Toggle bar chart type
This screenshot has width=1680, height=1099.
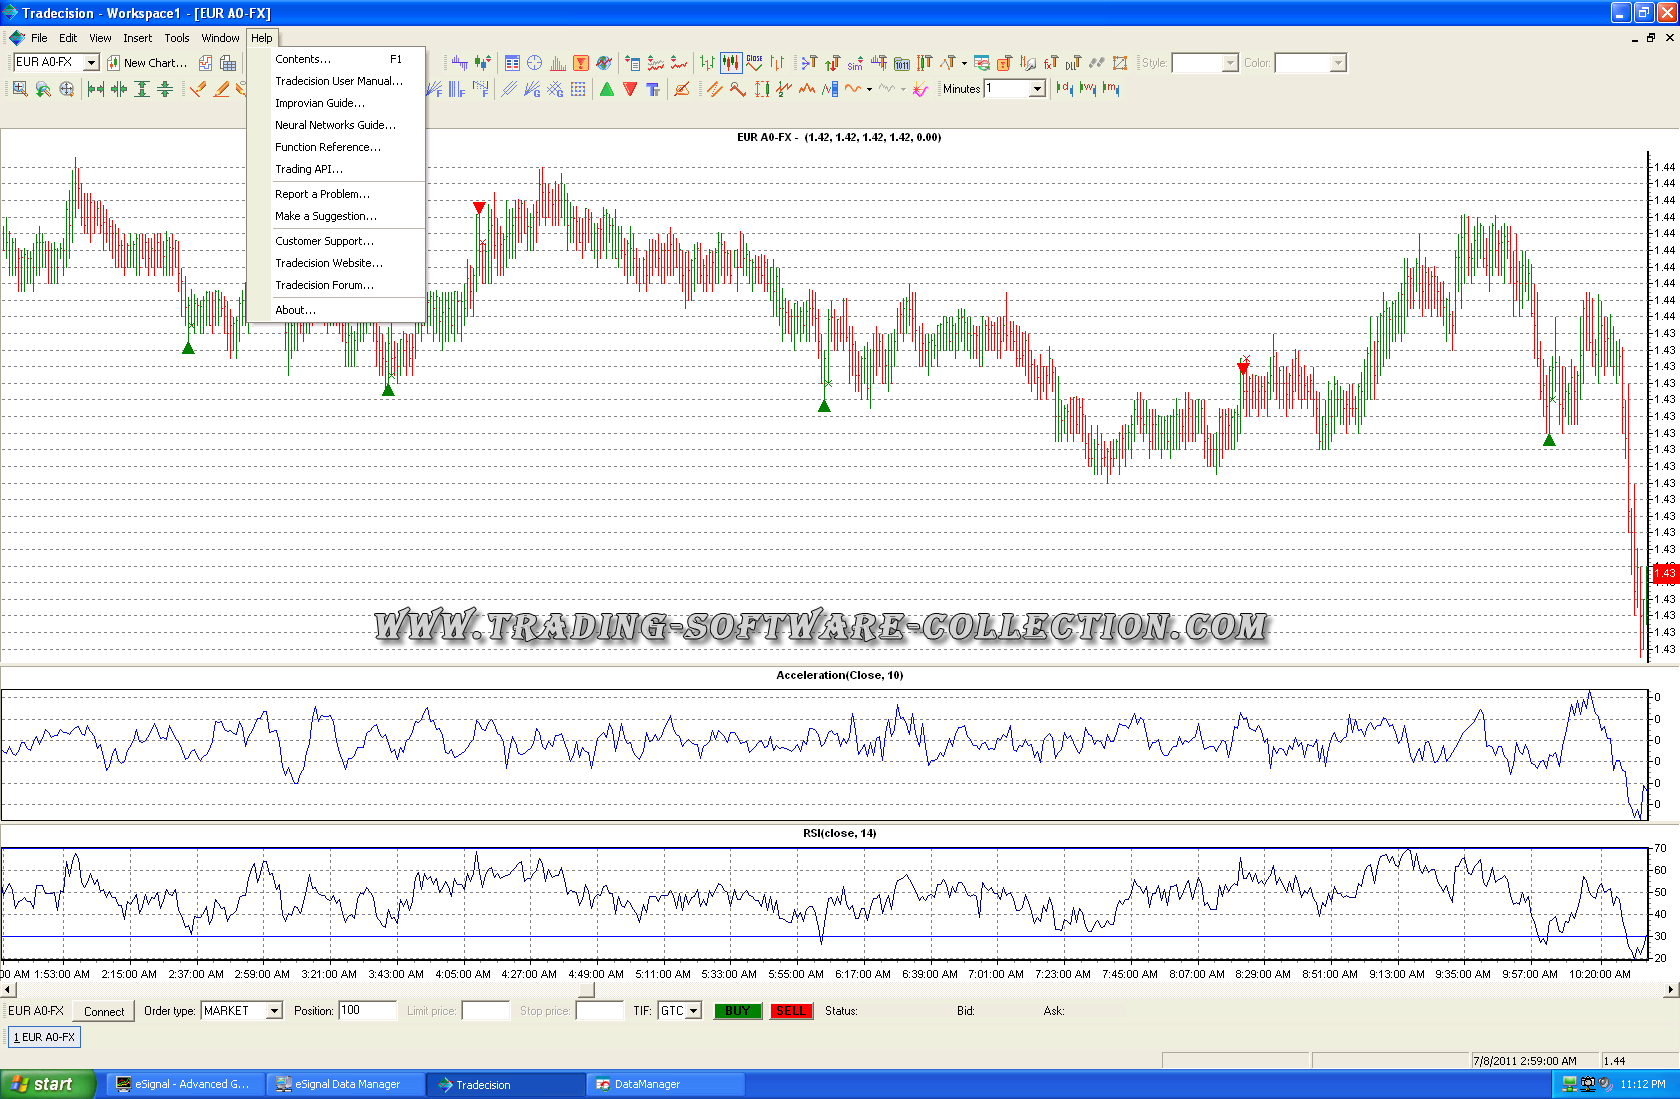[707, 63]
